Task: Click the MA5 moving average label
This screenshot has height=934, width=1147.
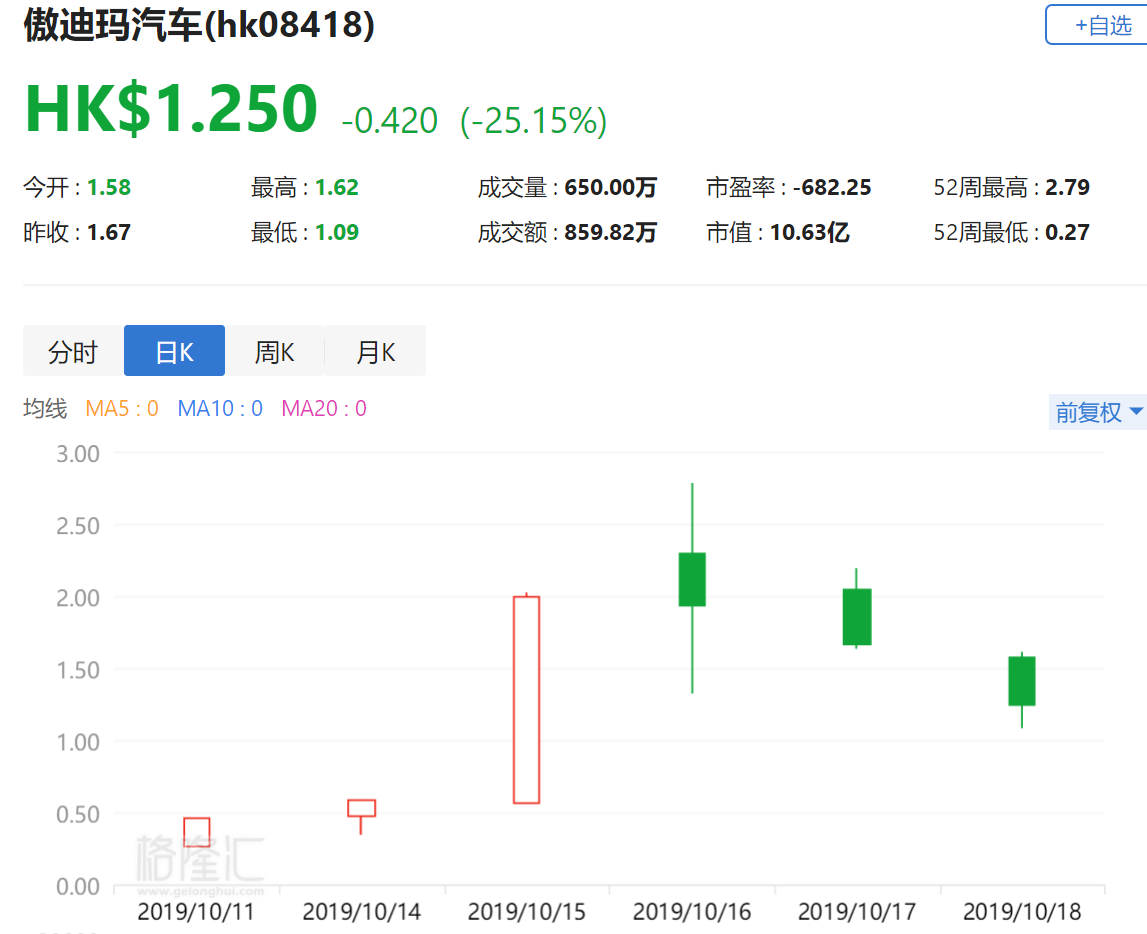Action: pos(121,408)
